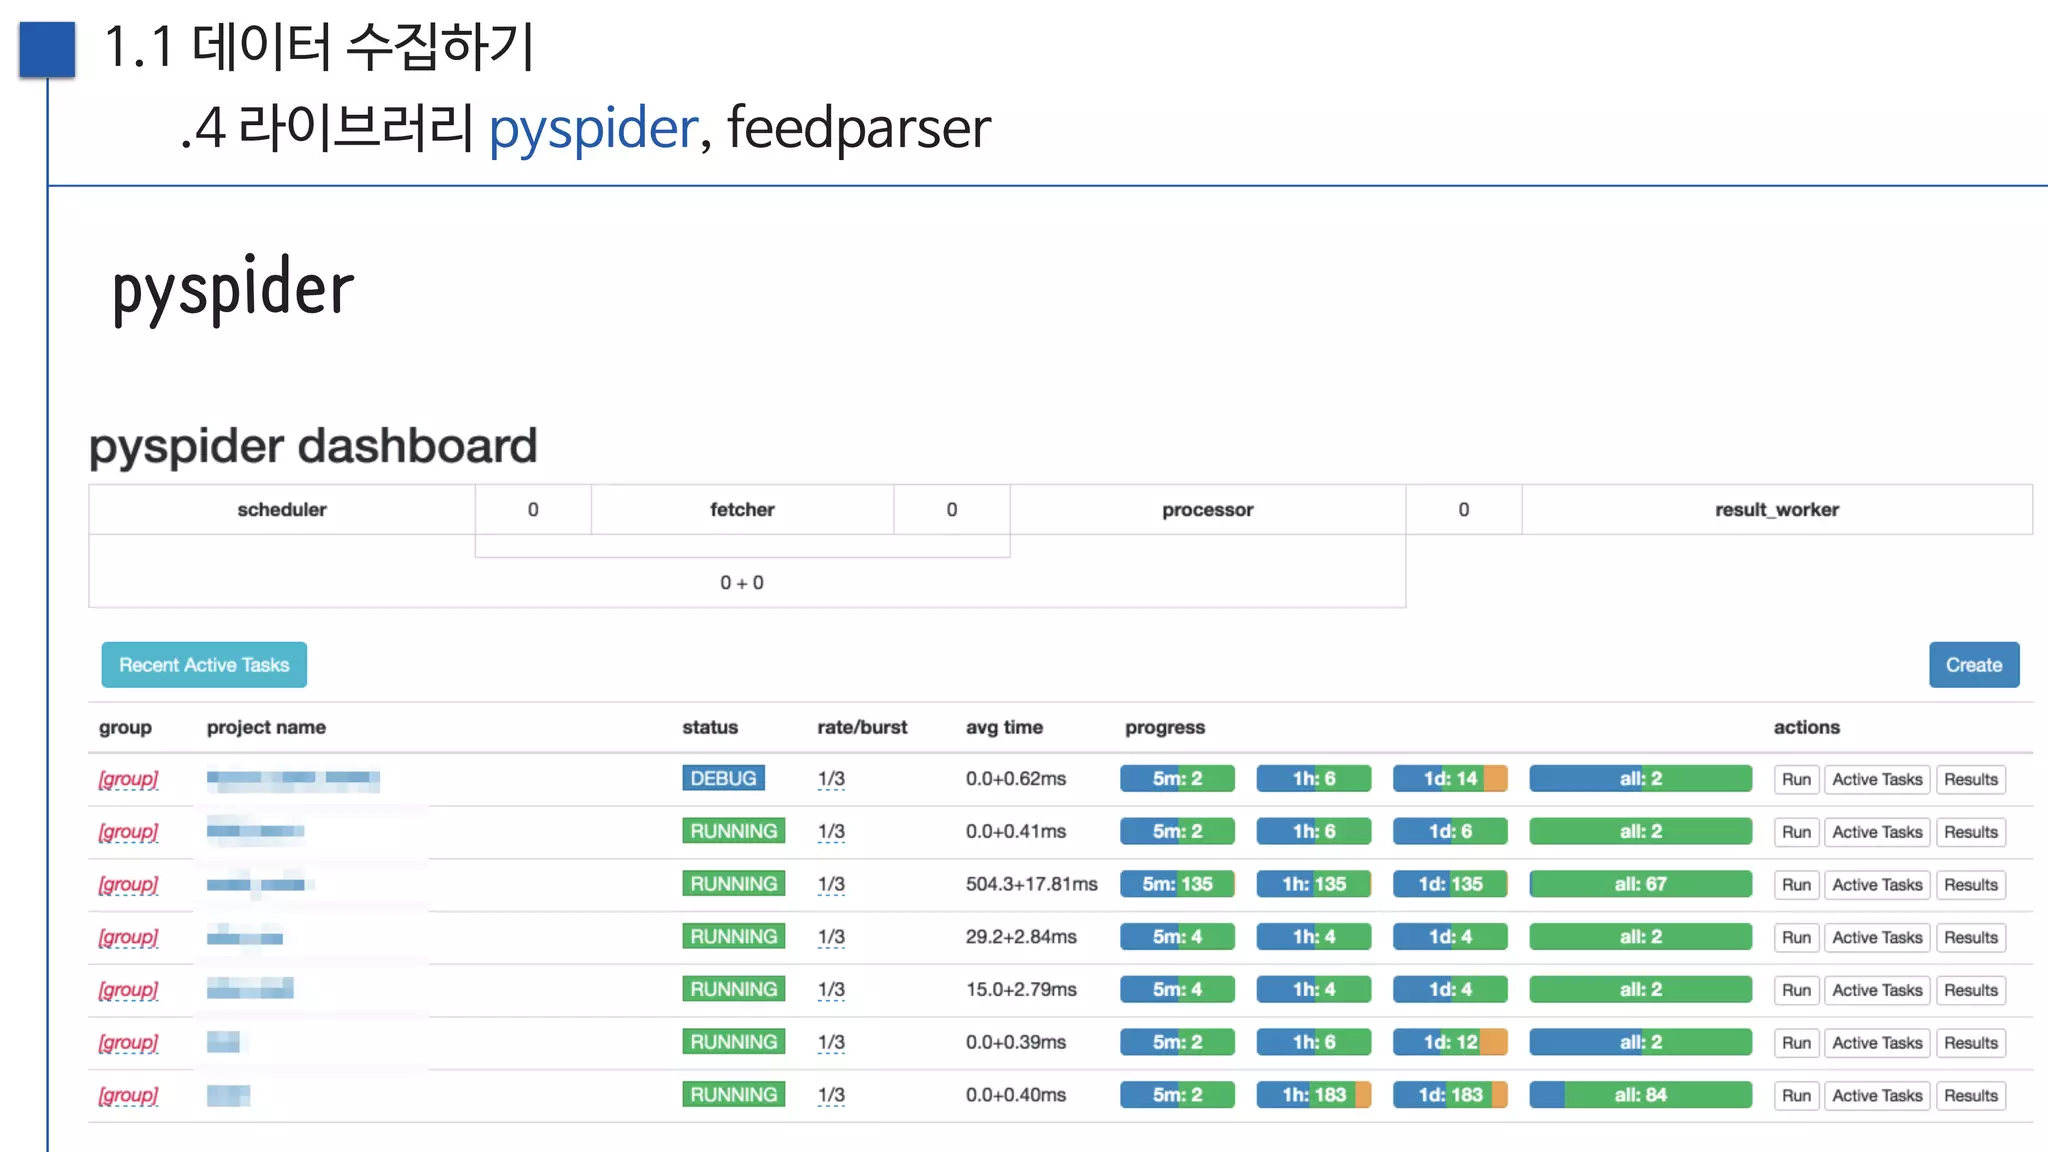Click the '1d: 14' progress bar

tap(1449, 779)
